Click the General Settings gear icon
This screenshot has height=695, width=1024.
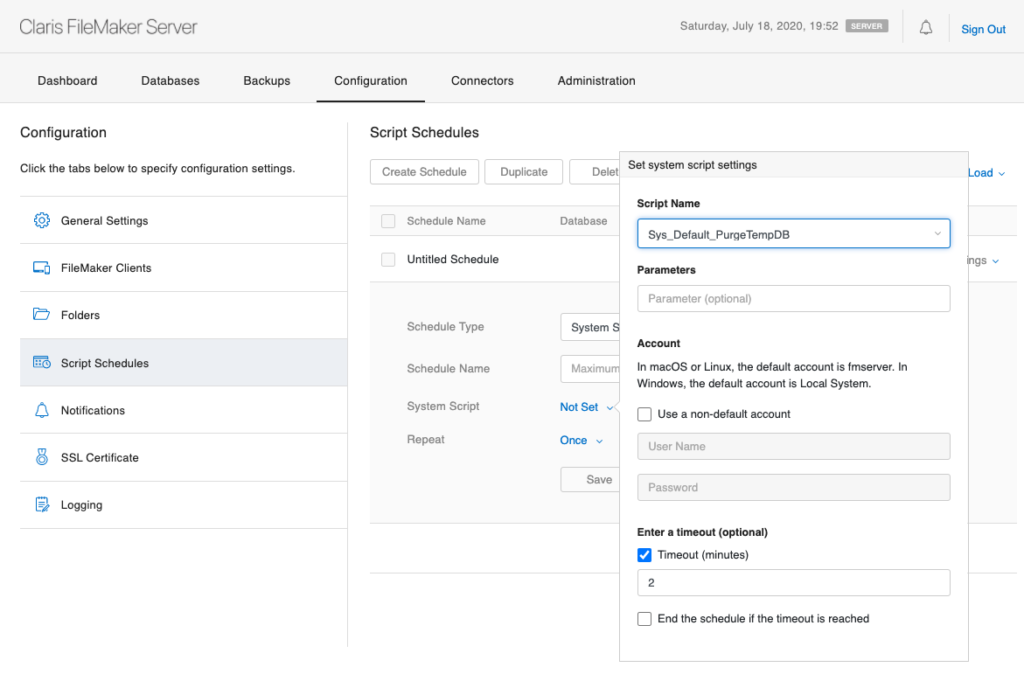pyautogui.click(x=42, y=220)
